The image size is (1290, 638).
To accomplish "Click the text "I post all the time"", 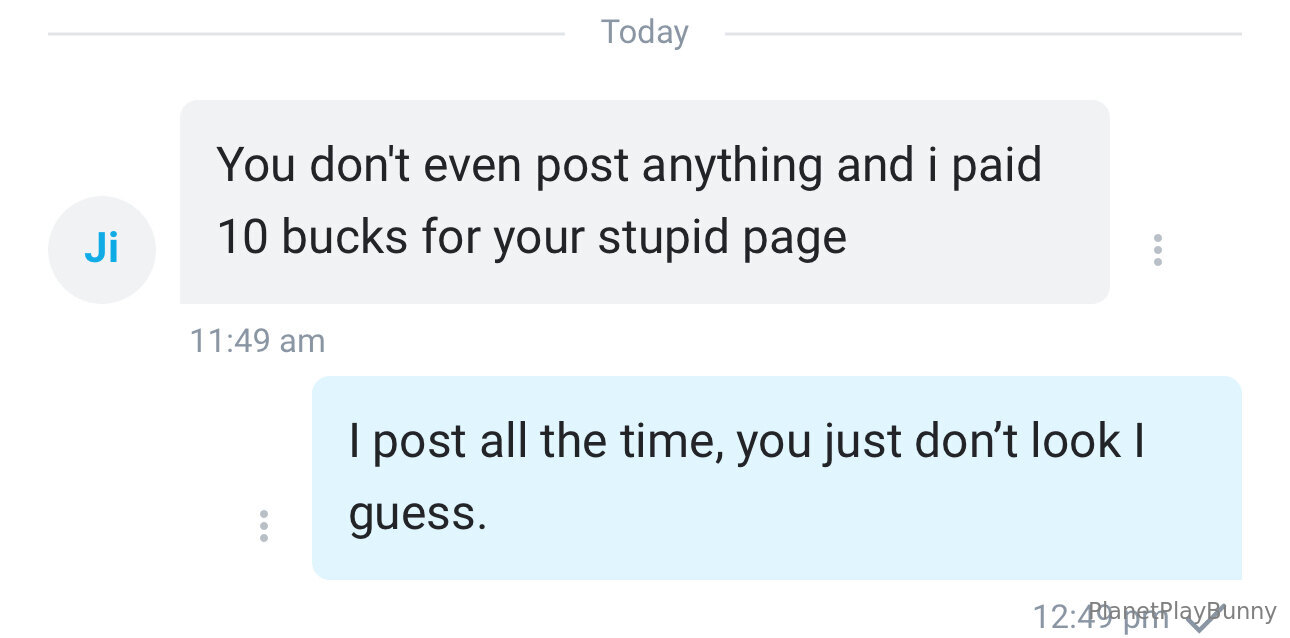I will [x=535, y=441].
